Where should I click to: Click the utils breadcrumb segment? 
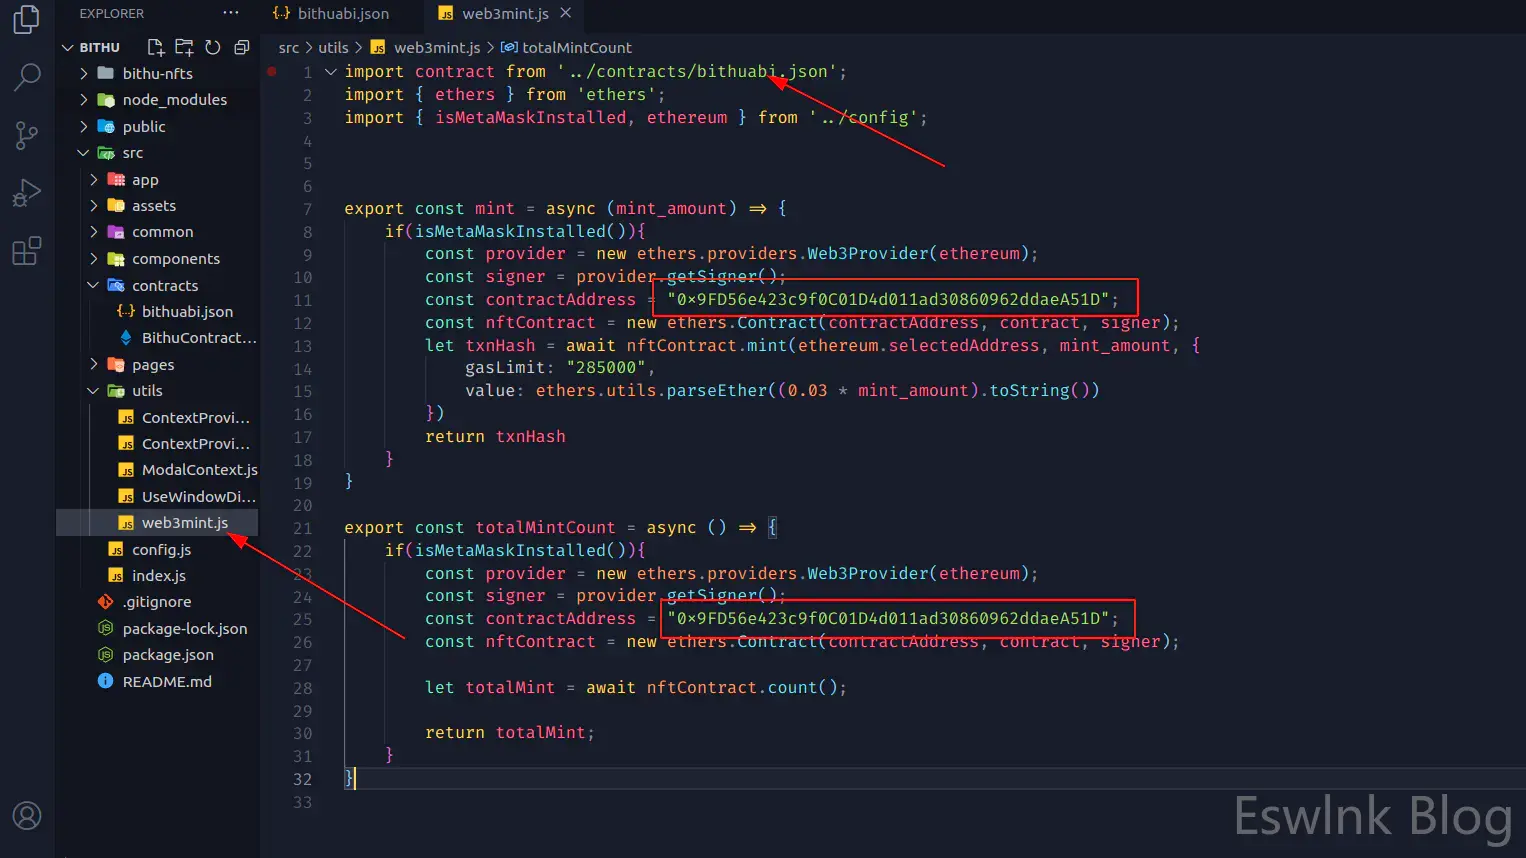click(x=333, y=48)
